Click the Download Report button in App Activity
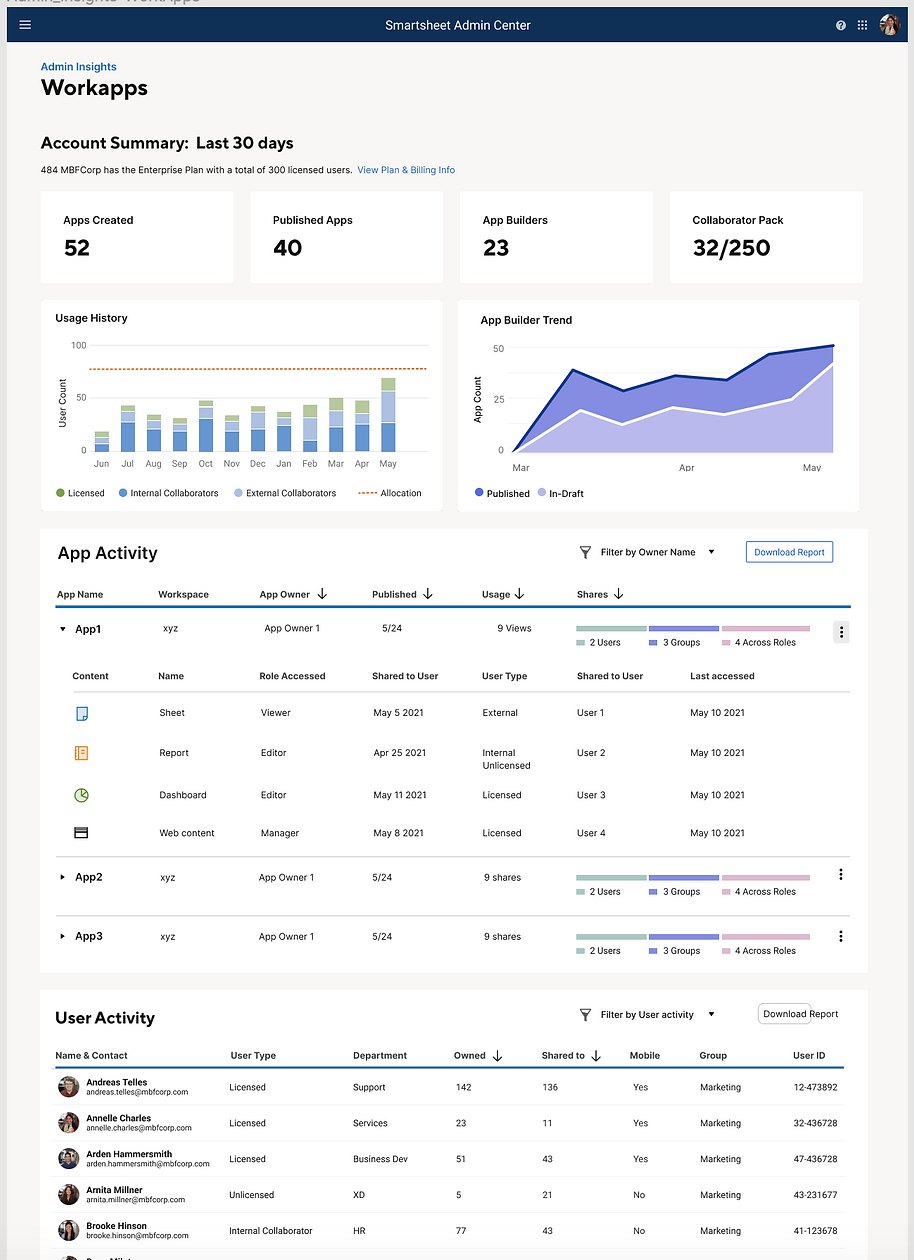The height and width of the screenshot is (1260, 914). [789, 551]
